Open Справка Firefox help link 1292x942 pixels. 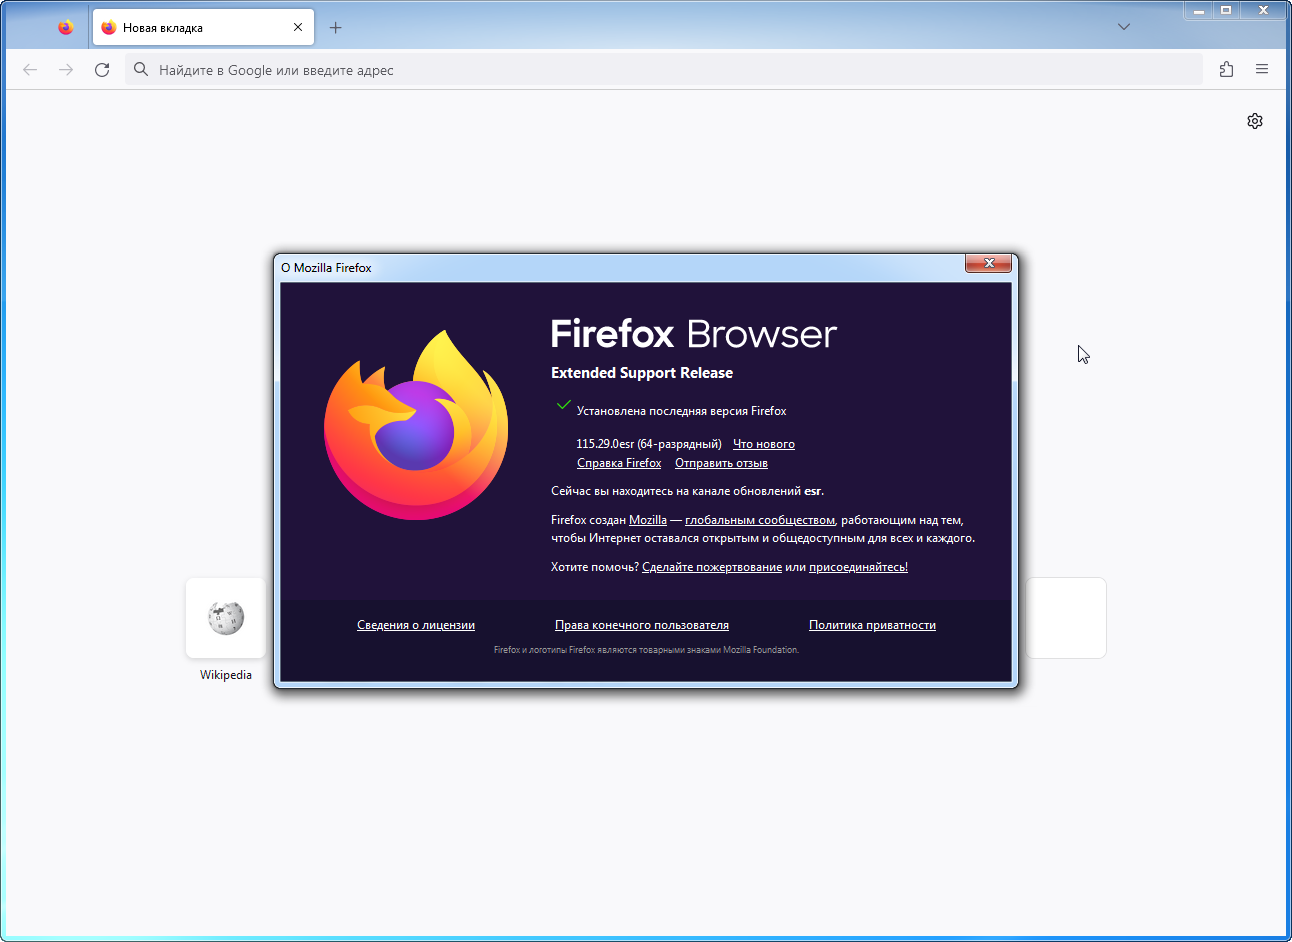[619, 463]
